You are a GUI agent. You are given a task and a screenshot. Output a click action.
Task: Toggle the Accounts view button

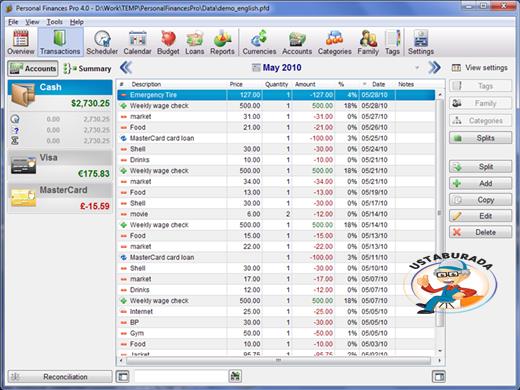coord(33,68)
